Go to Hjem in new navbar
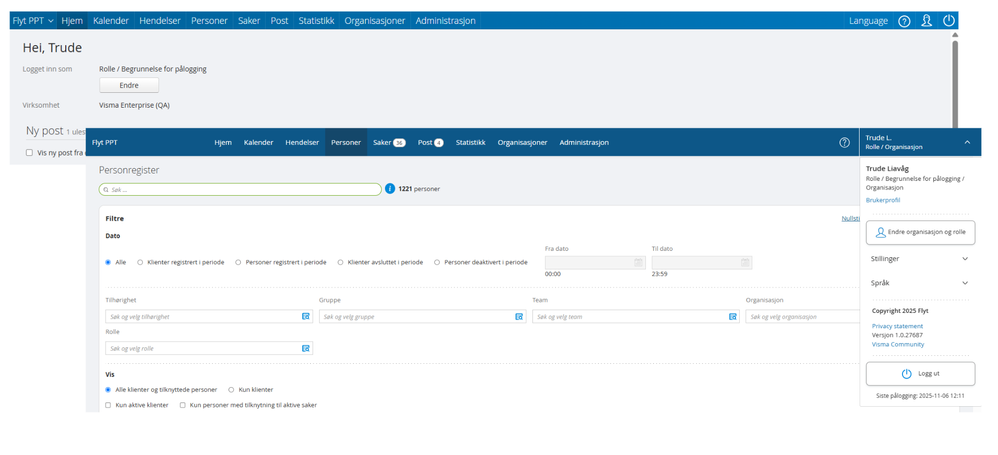Image resolution: width=998 pixels, height=455 pixels. pos(223,143)
